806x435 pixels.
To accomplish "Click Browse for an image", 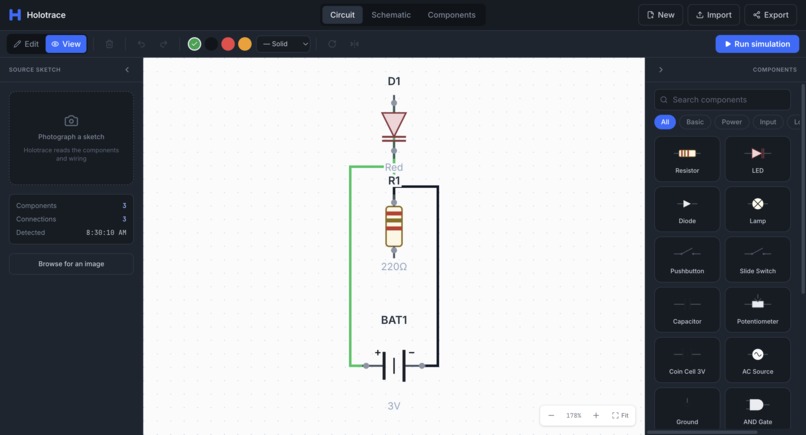I will 71,264.
